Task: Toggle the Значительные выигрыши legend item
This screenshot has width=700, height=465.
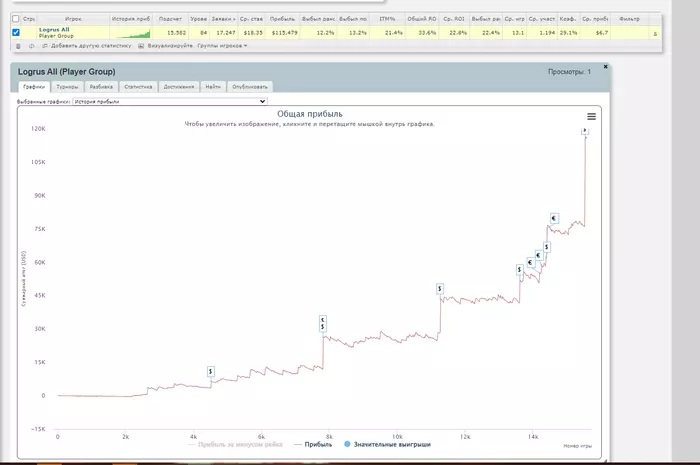Action: pyautogui.click(x=388, y=444)
